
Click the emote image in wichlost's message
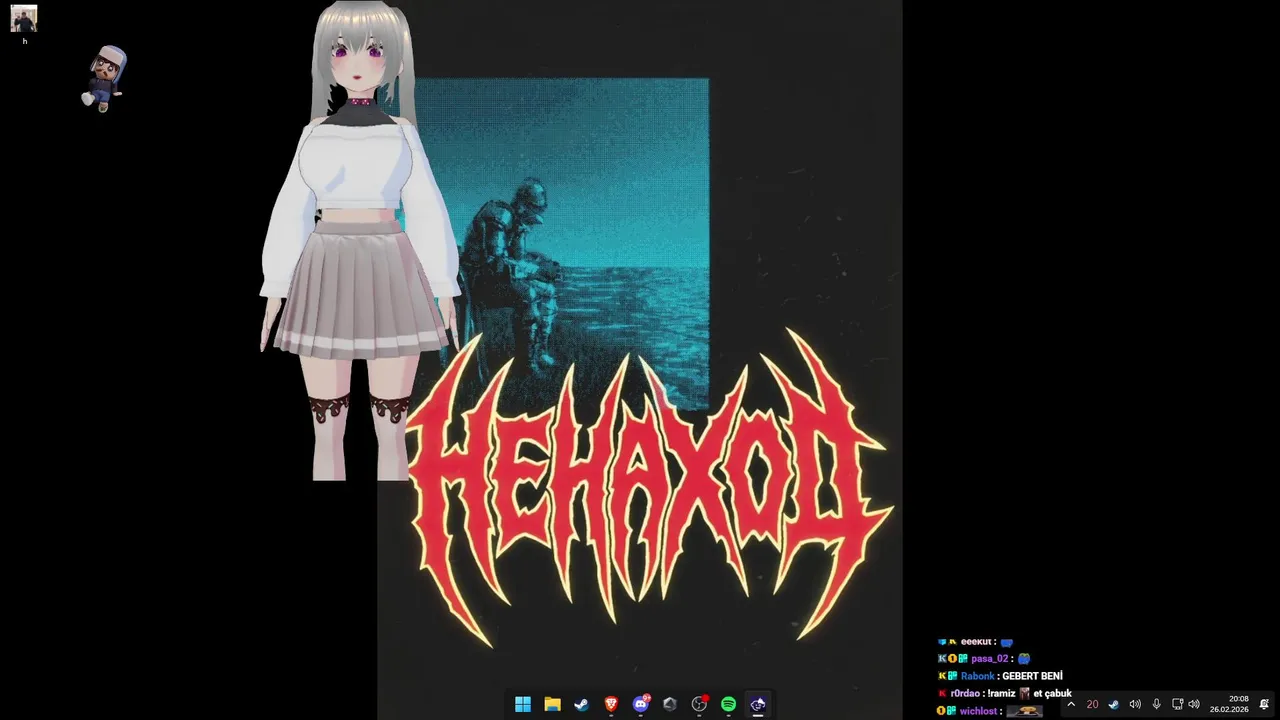click(1024, 711)
